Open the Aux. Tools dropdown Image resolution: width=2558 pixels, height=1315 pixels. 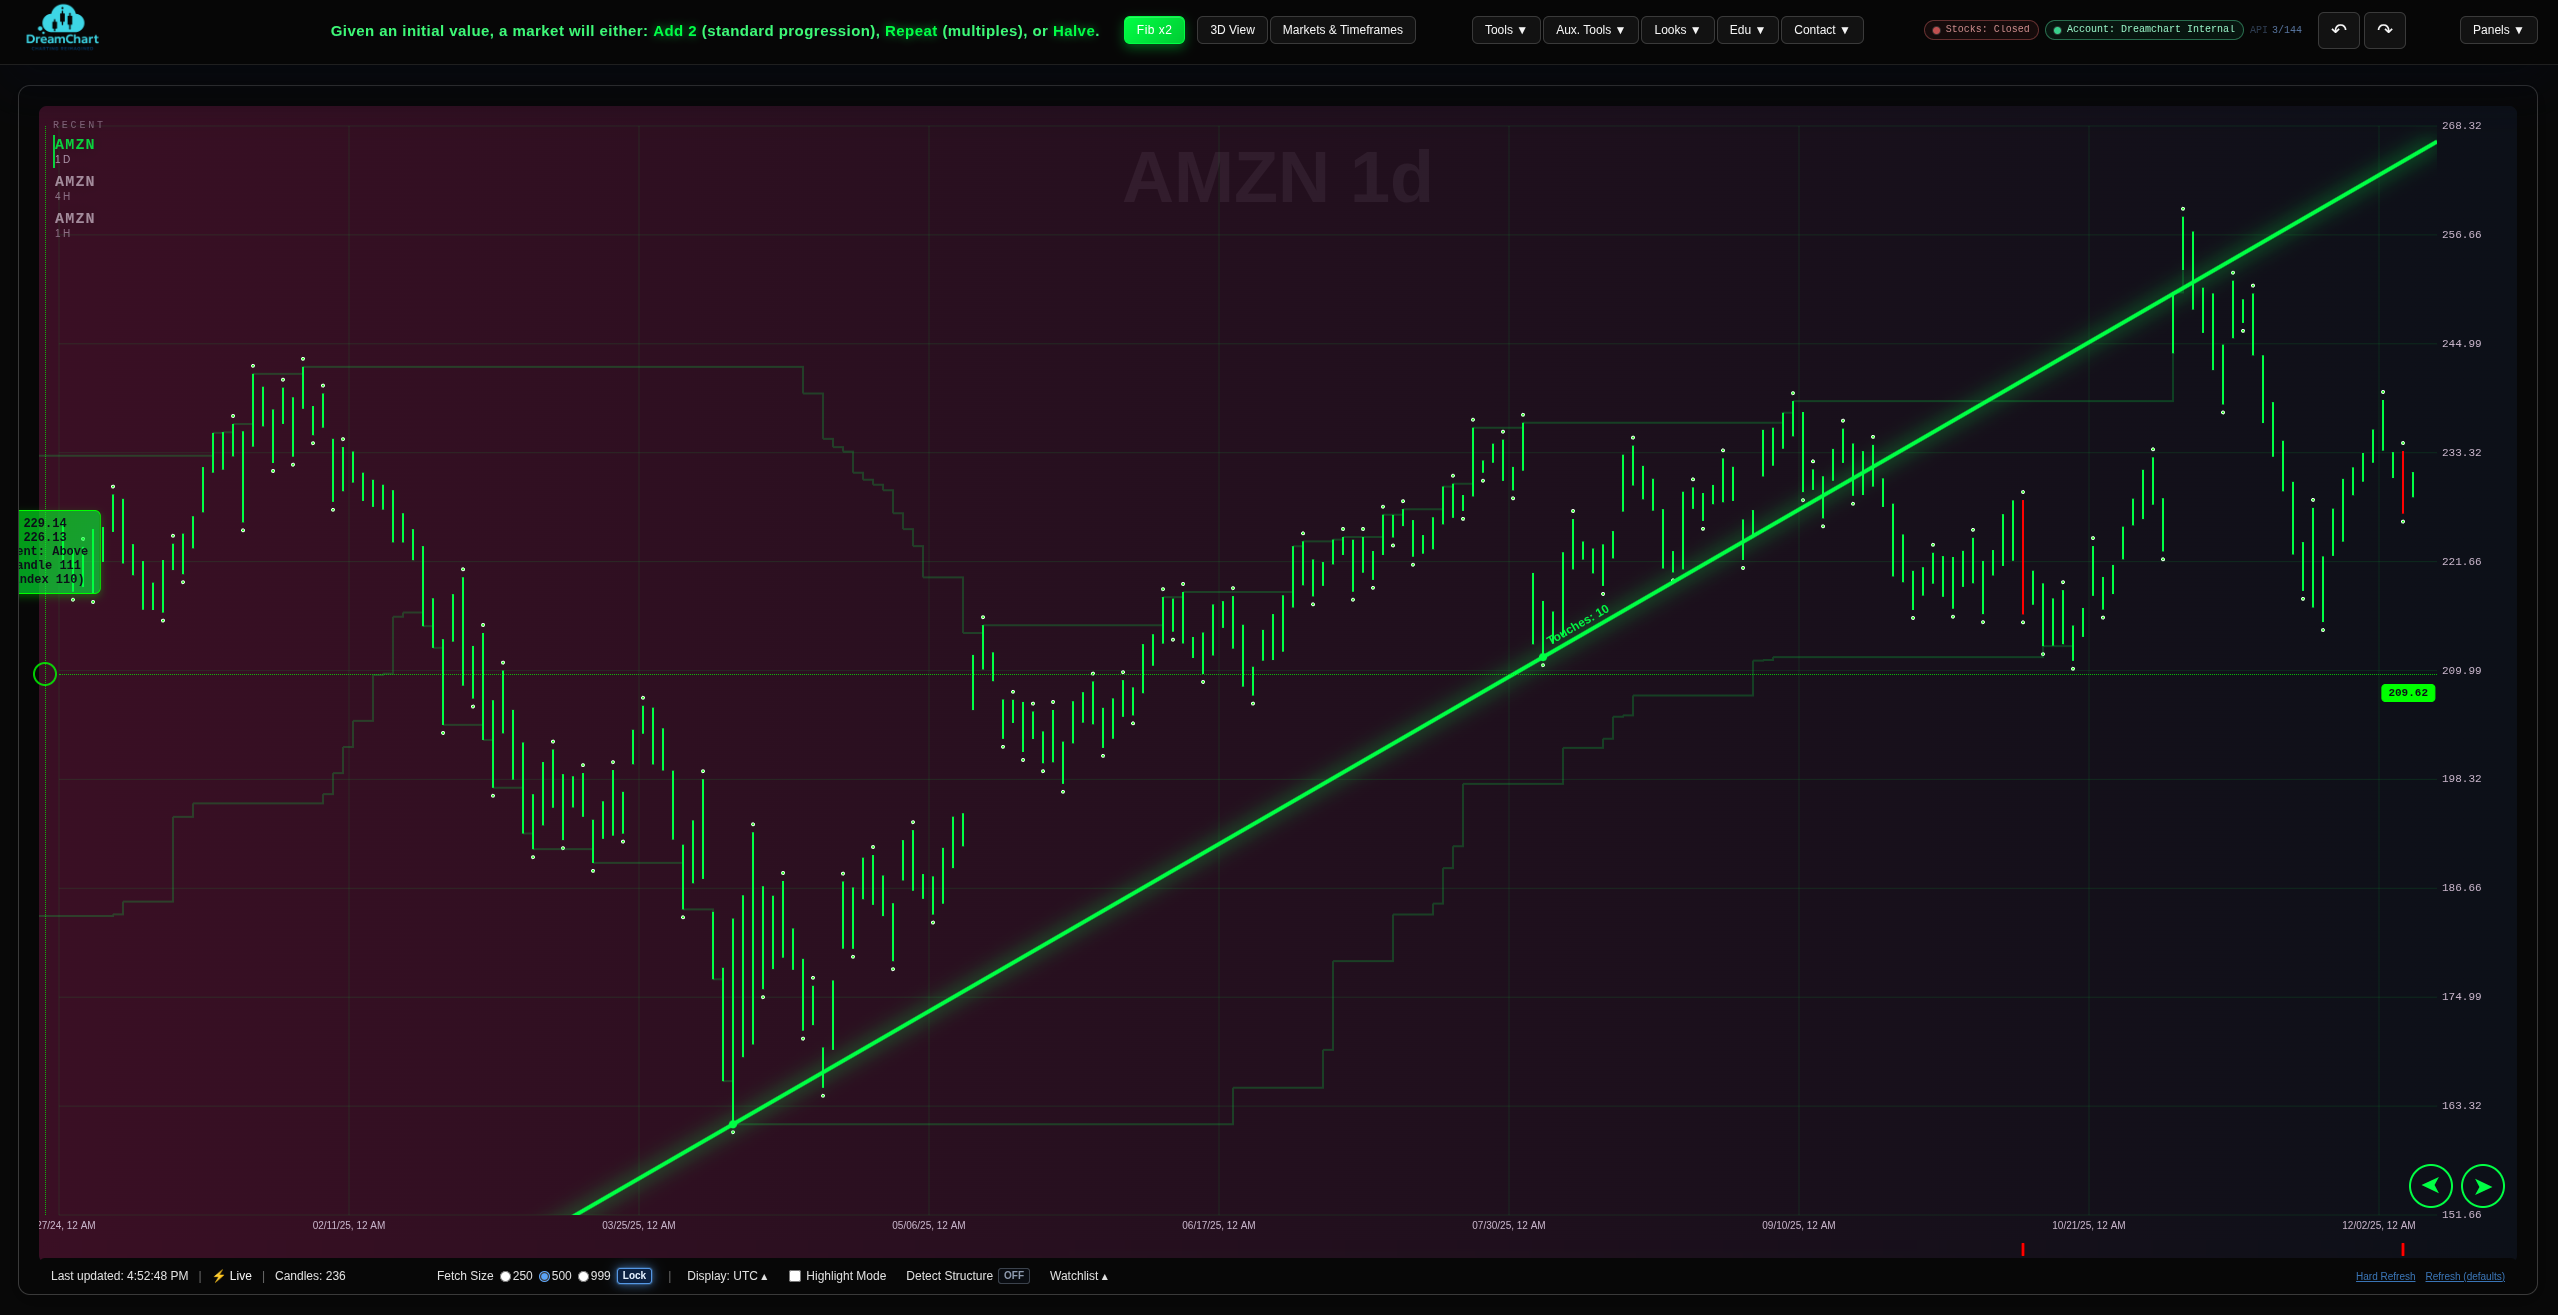[1590, 30]
